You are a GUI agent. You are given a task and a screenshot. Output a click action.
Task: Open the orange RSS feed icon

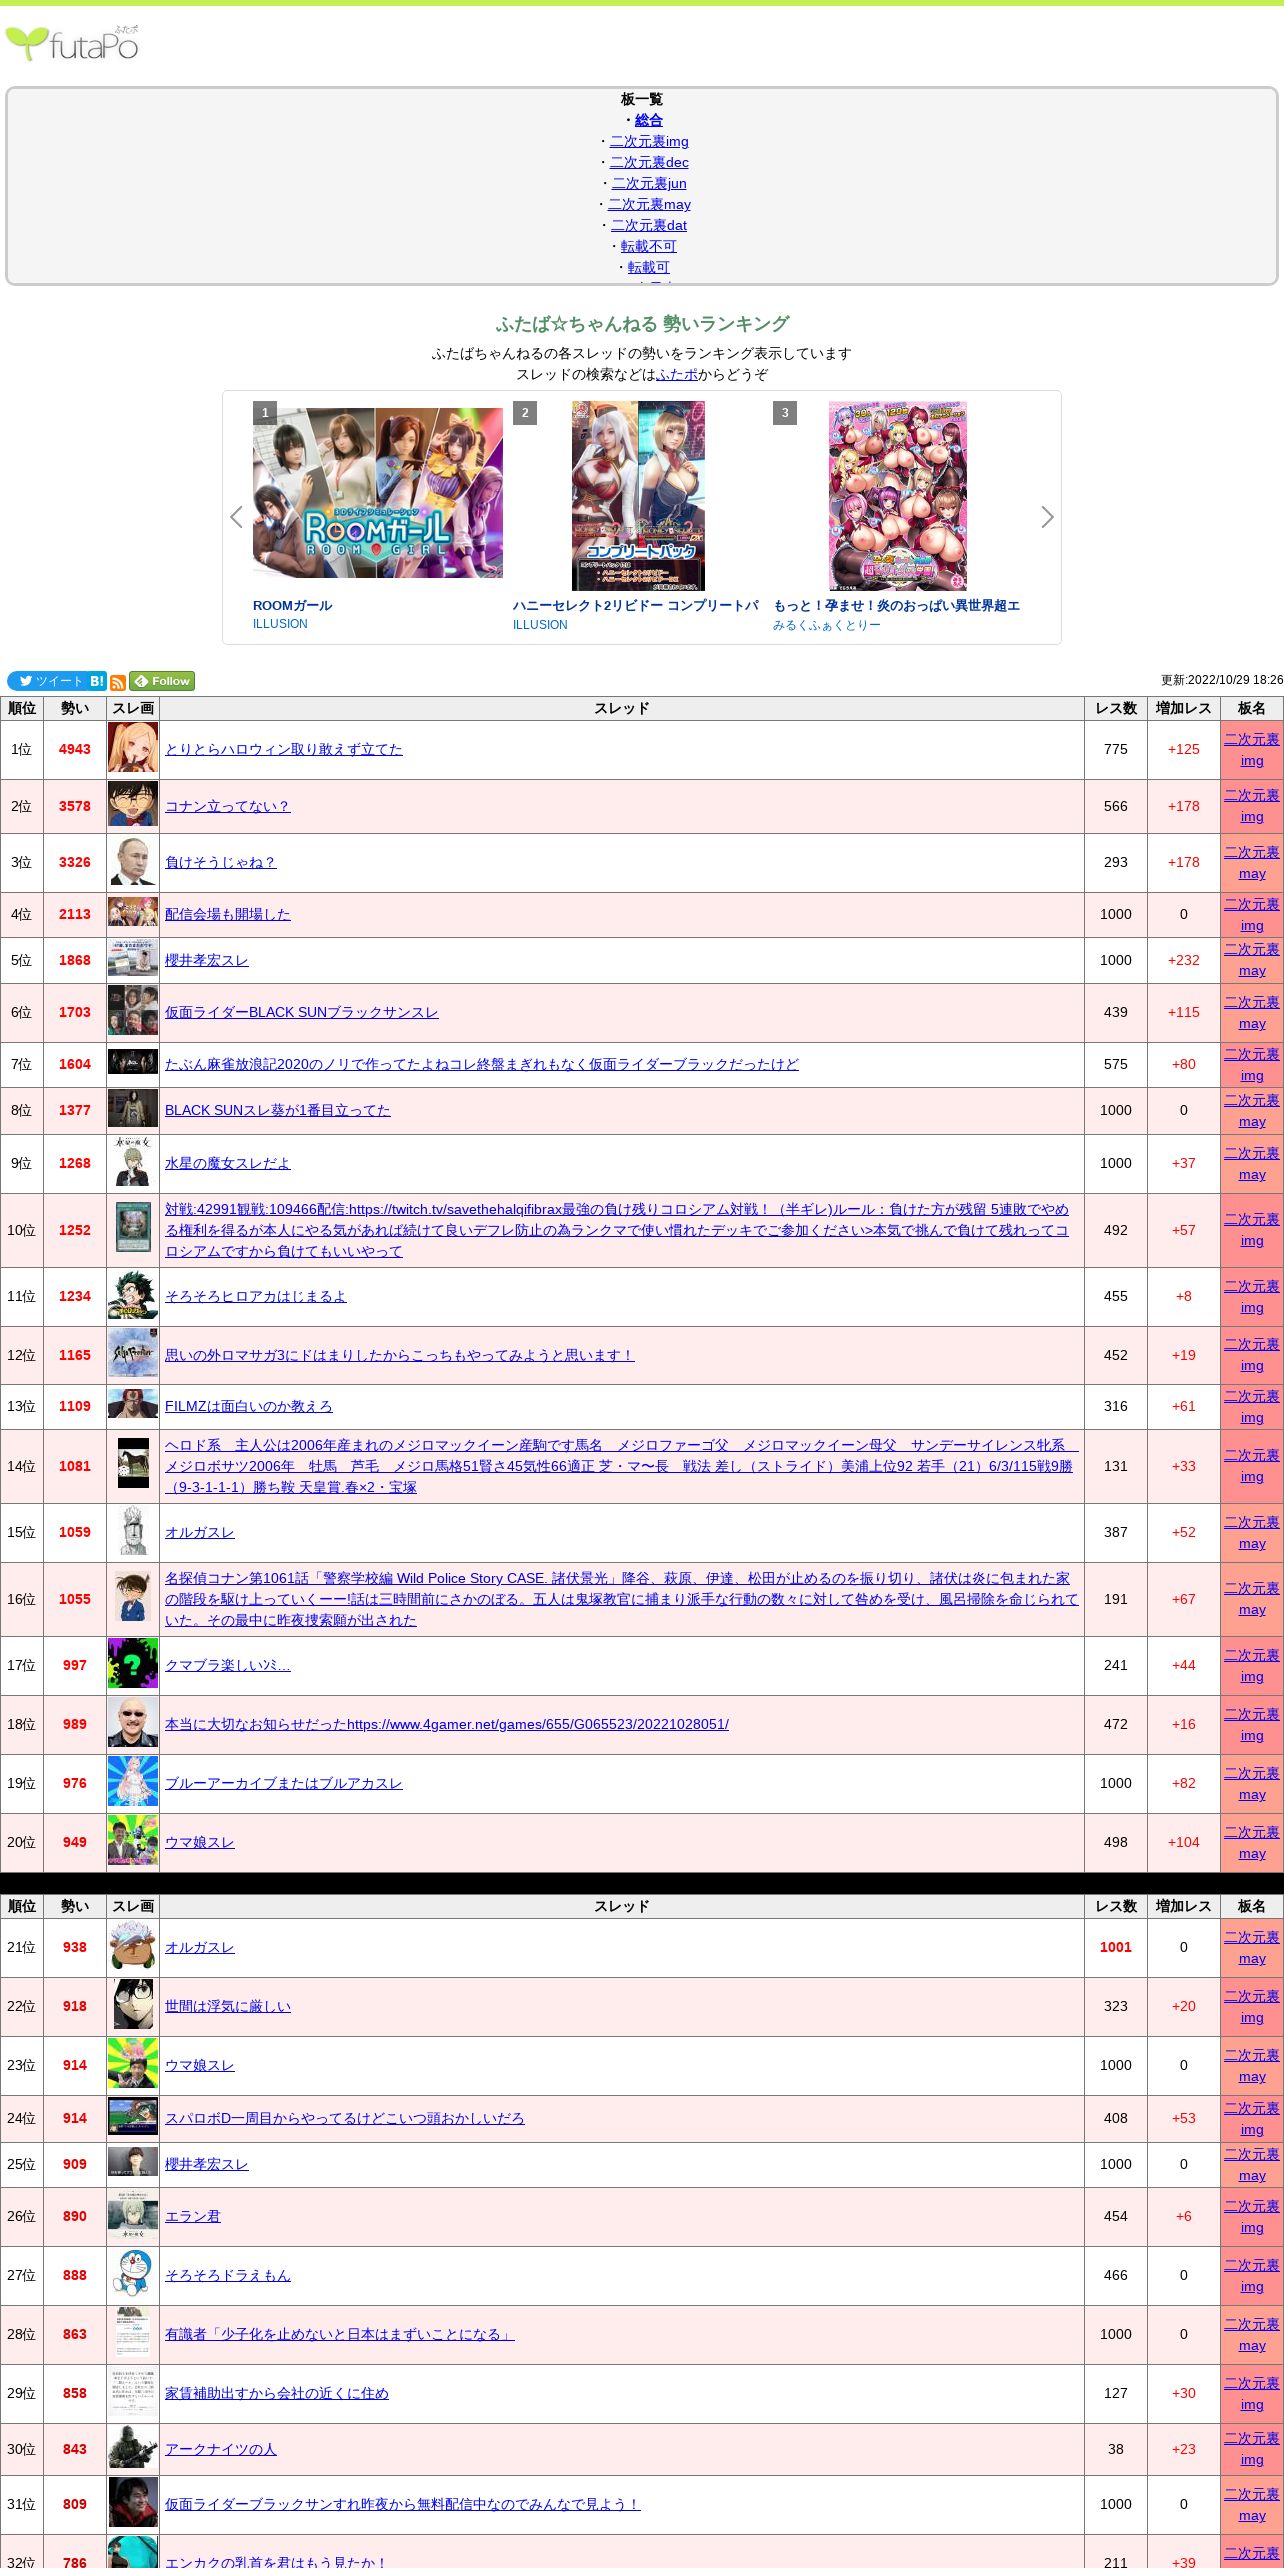tap(118, 682)
